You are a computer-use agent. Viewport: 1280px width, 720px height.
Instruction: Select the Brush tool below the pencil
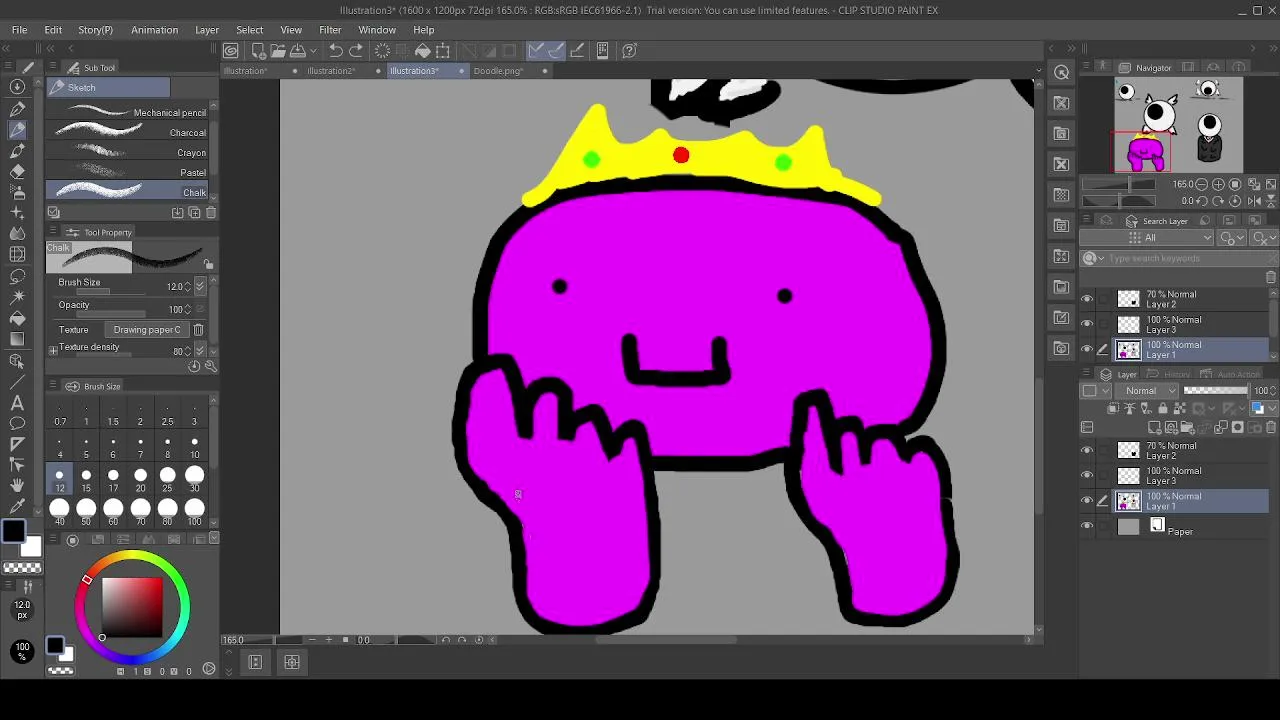(17, 150)
